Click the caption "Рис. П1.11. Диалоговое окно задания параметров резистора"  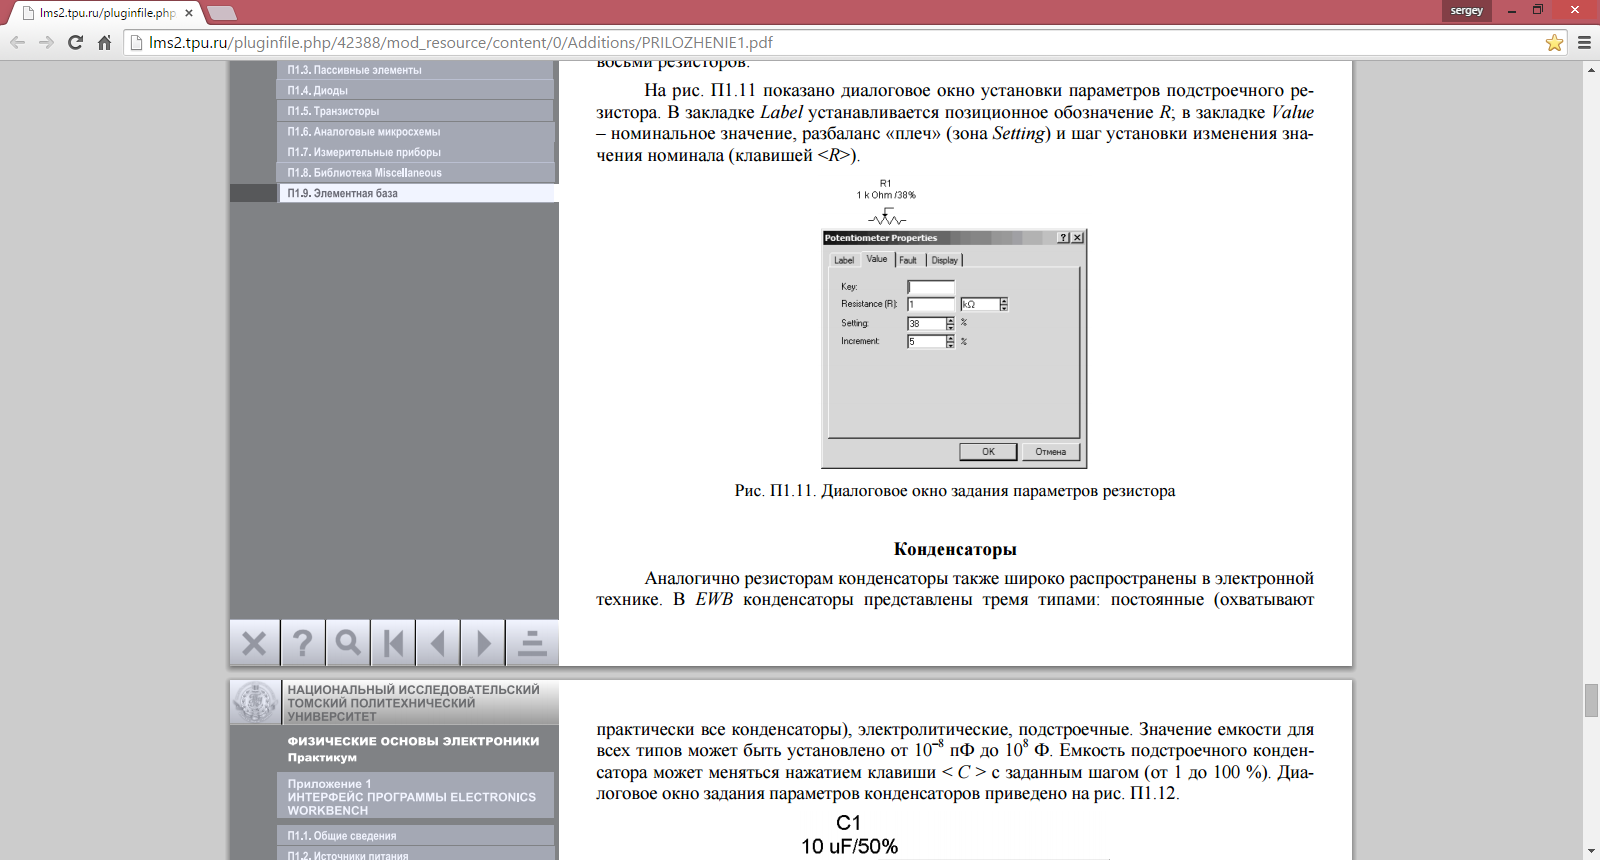[955, 491]
